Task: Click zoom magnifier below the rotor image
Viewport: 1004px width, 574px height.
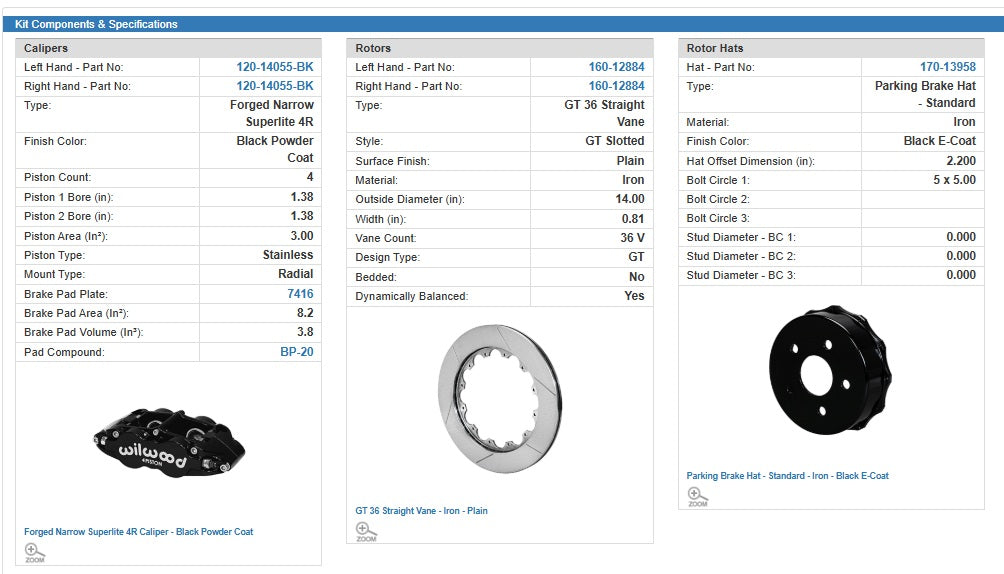Action: tap(366, 531)
